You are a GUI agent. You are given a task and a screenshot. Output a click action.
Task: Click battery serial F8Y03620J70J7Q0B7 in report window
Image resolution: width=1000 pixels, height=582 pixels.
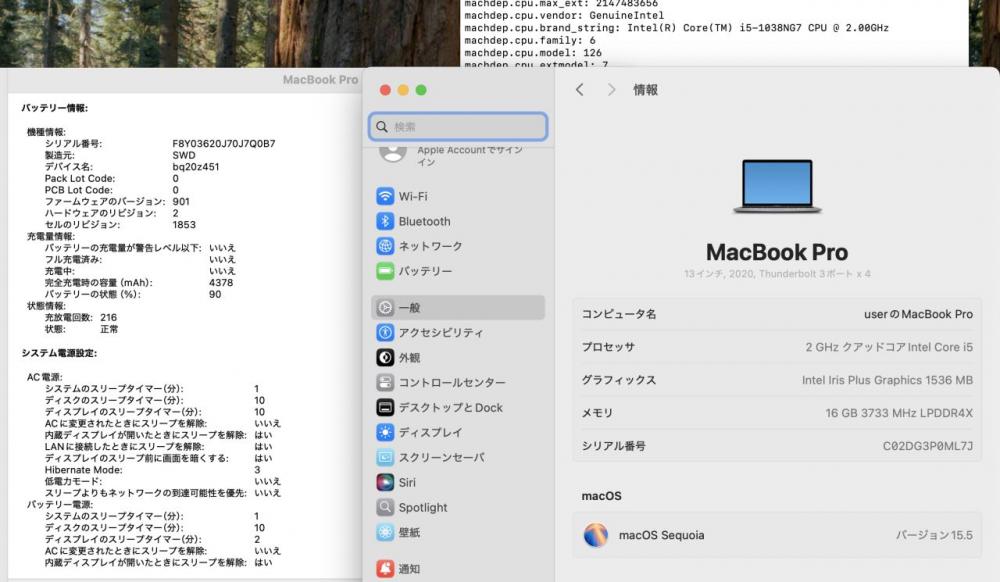(x=224, y=143)
